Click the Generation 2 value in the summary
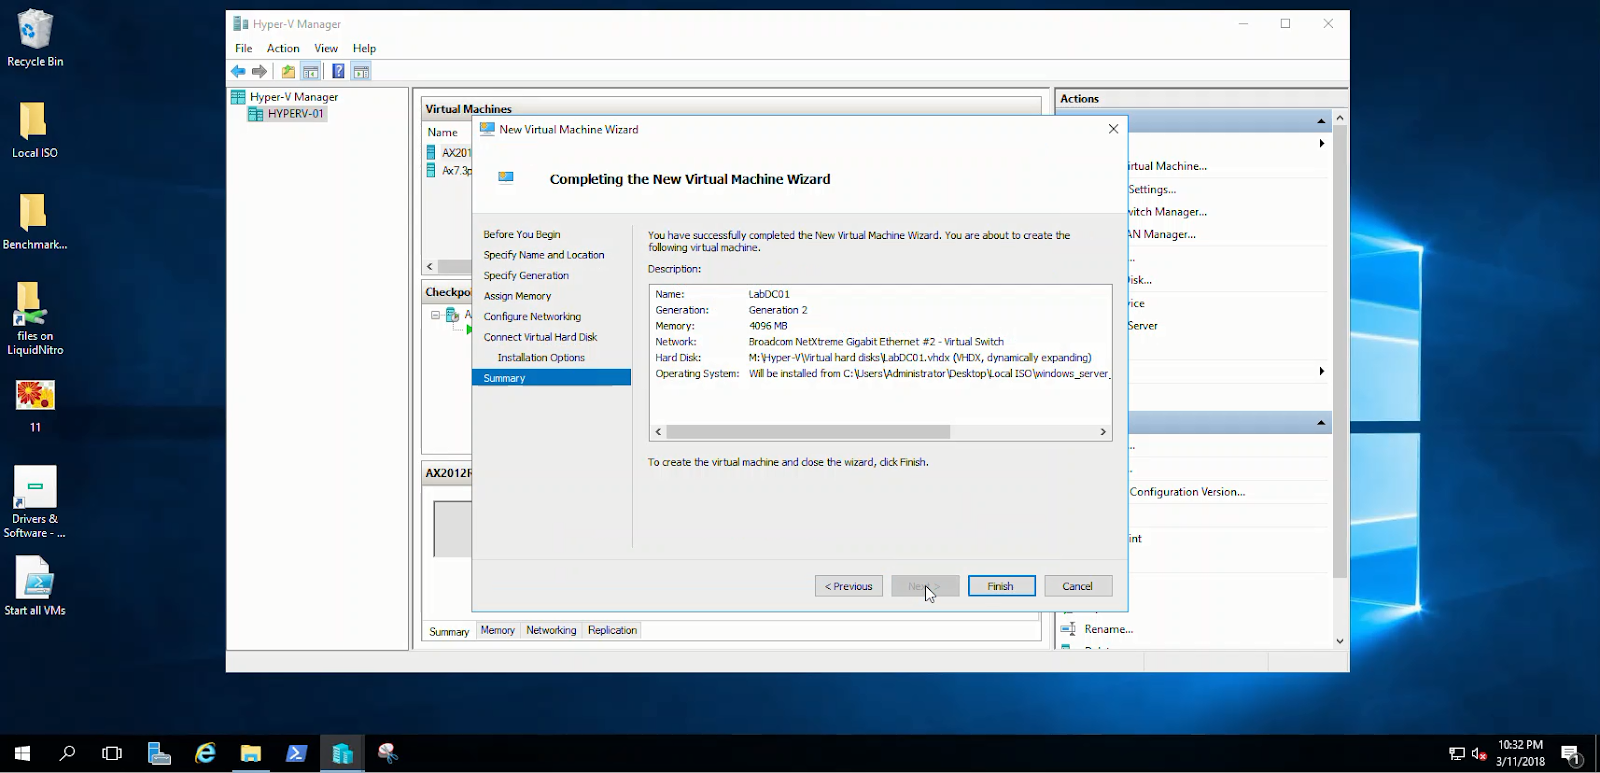The width and height of the screenshot is (1600, 773). click(x=778, y=310)
